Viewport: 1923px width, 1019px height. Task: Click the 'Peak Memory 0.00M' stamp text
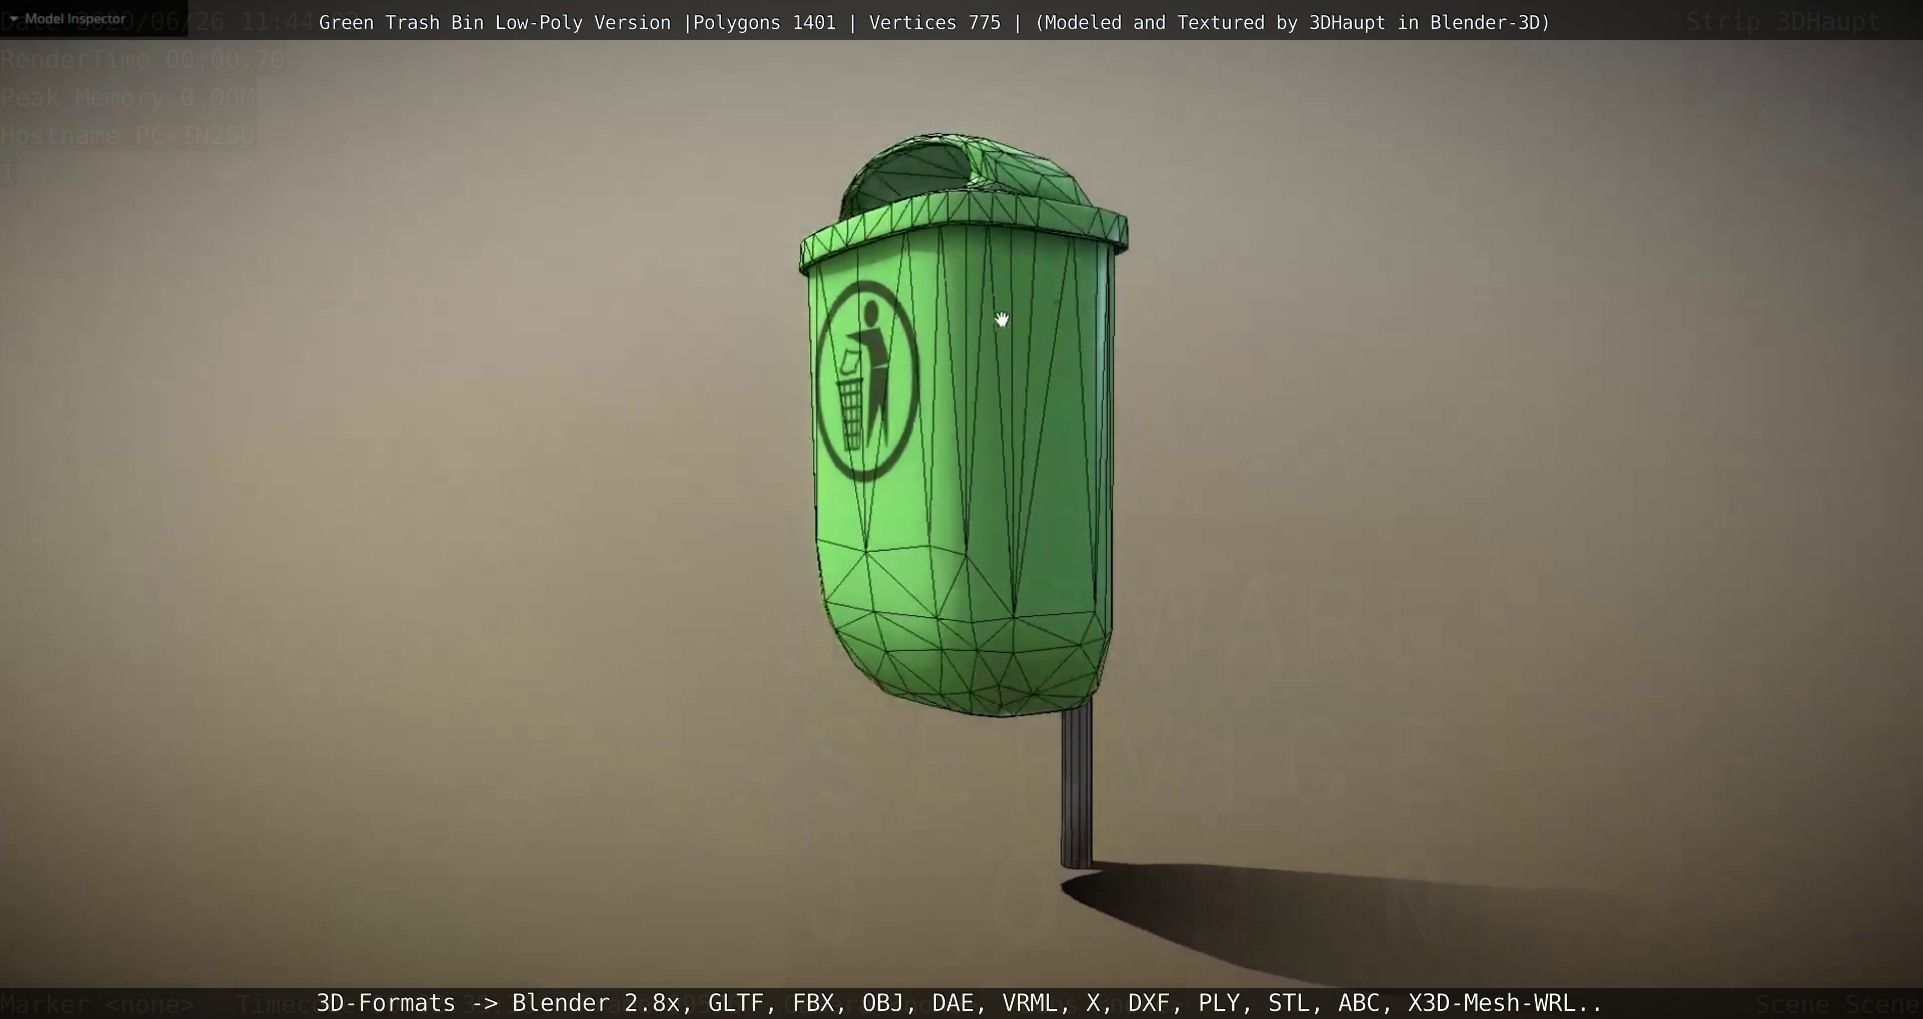128,98
